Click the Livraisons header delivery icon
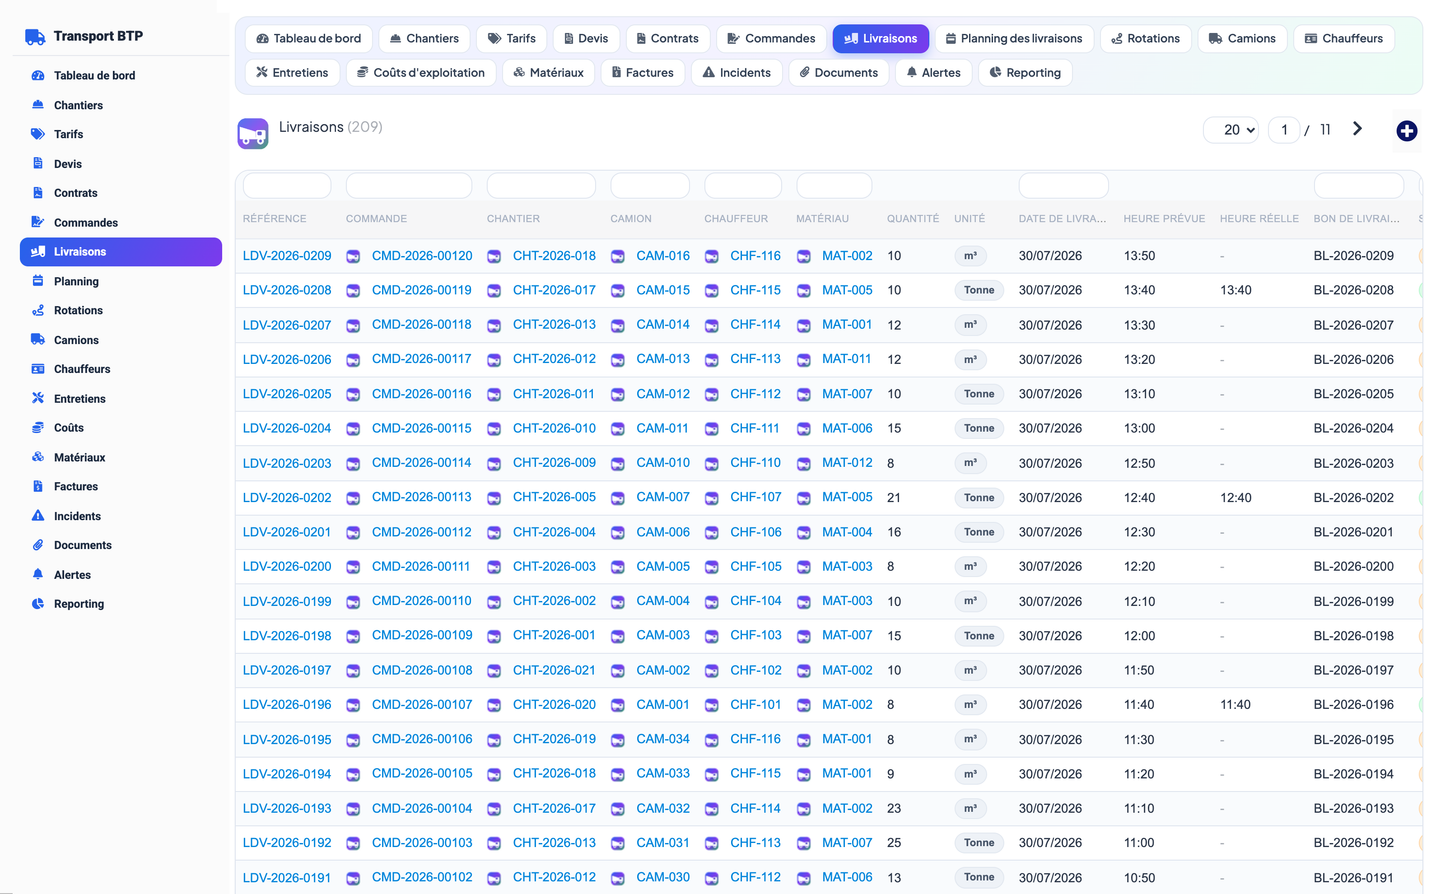 (x=253, y=133)
